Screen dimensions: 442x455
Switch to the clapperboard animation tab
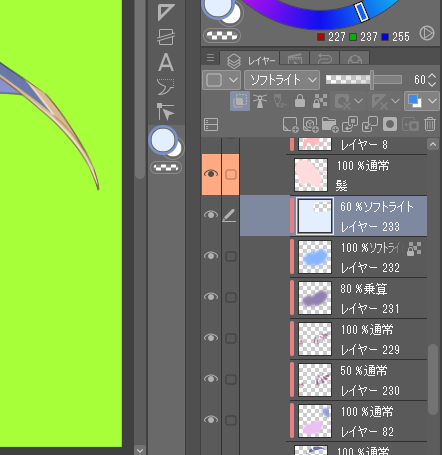pos(295,59)
